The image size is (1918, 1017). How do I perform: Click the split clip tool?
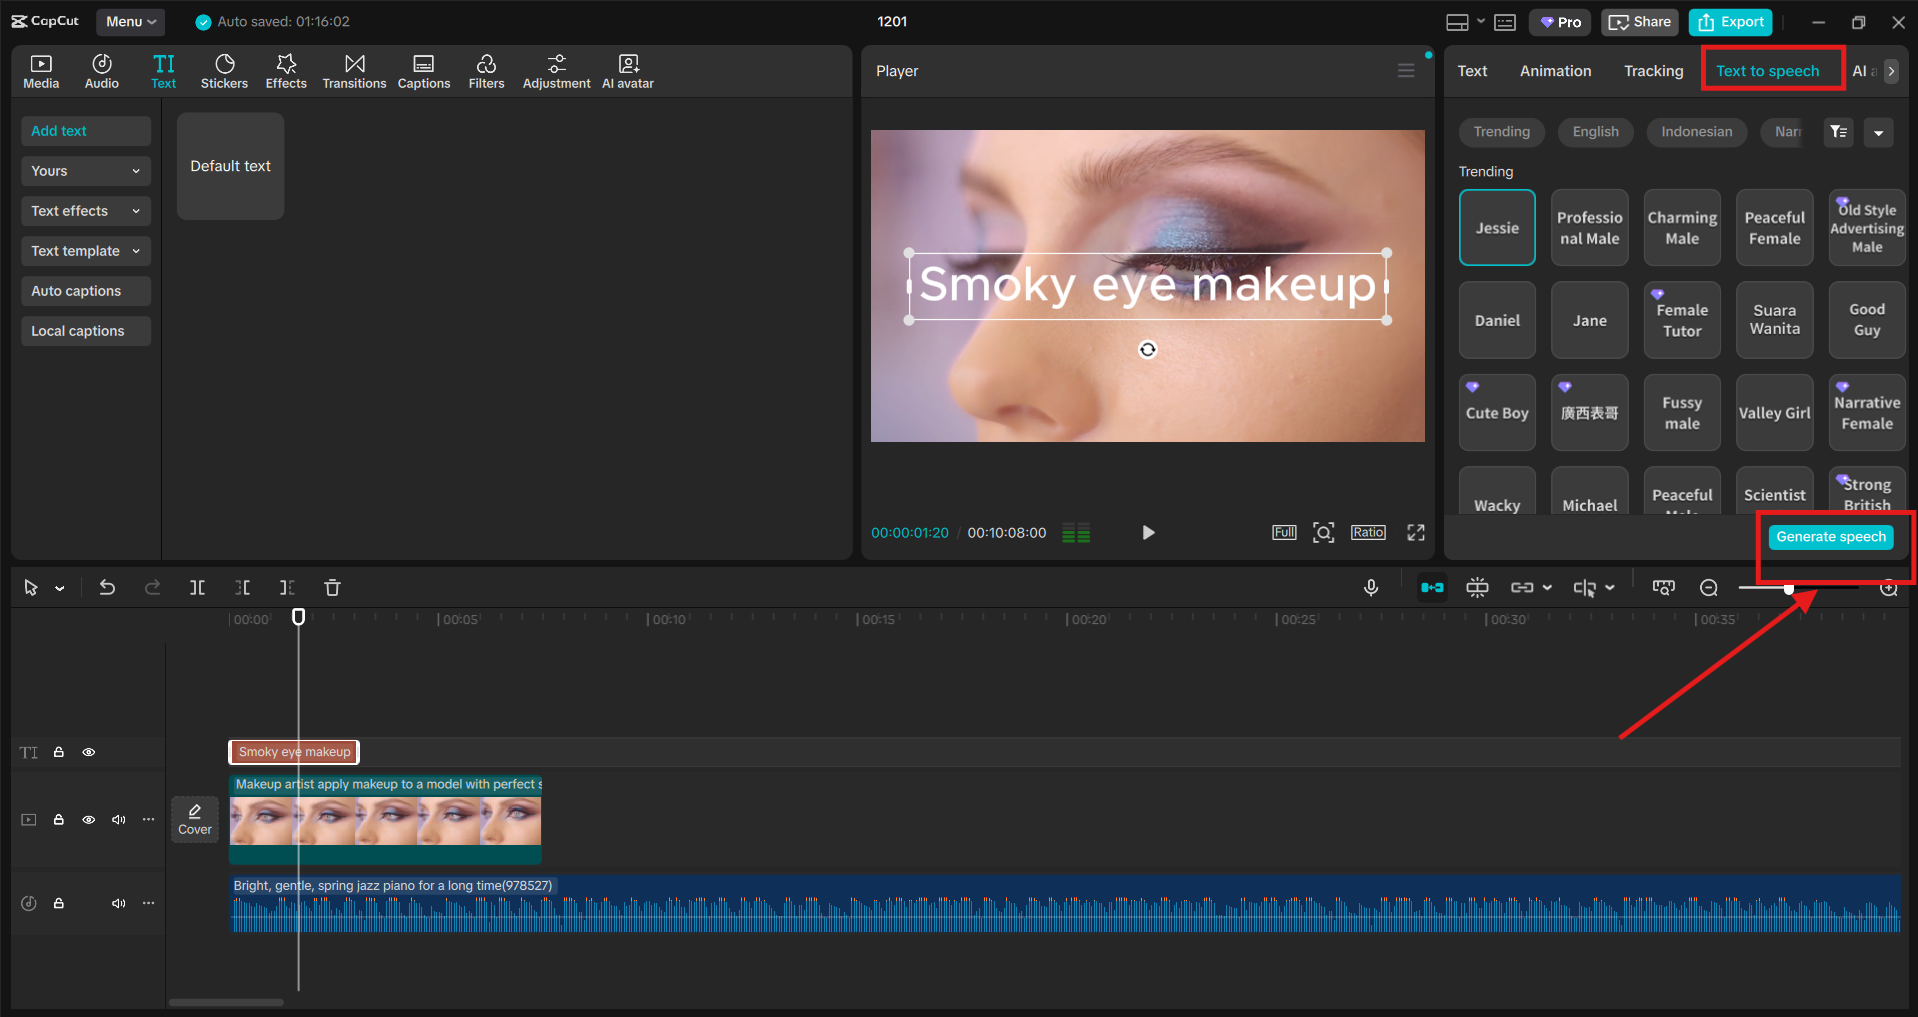(197, 588)
